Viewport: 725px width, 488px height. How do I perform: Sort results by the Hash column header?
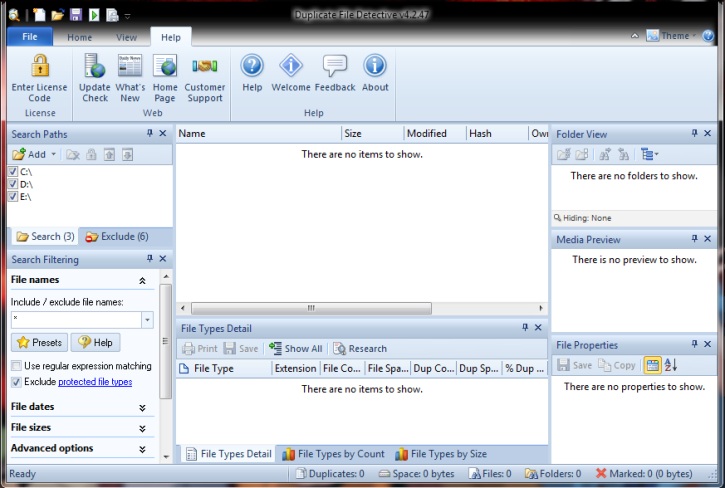497,134
